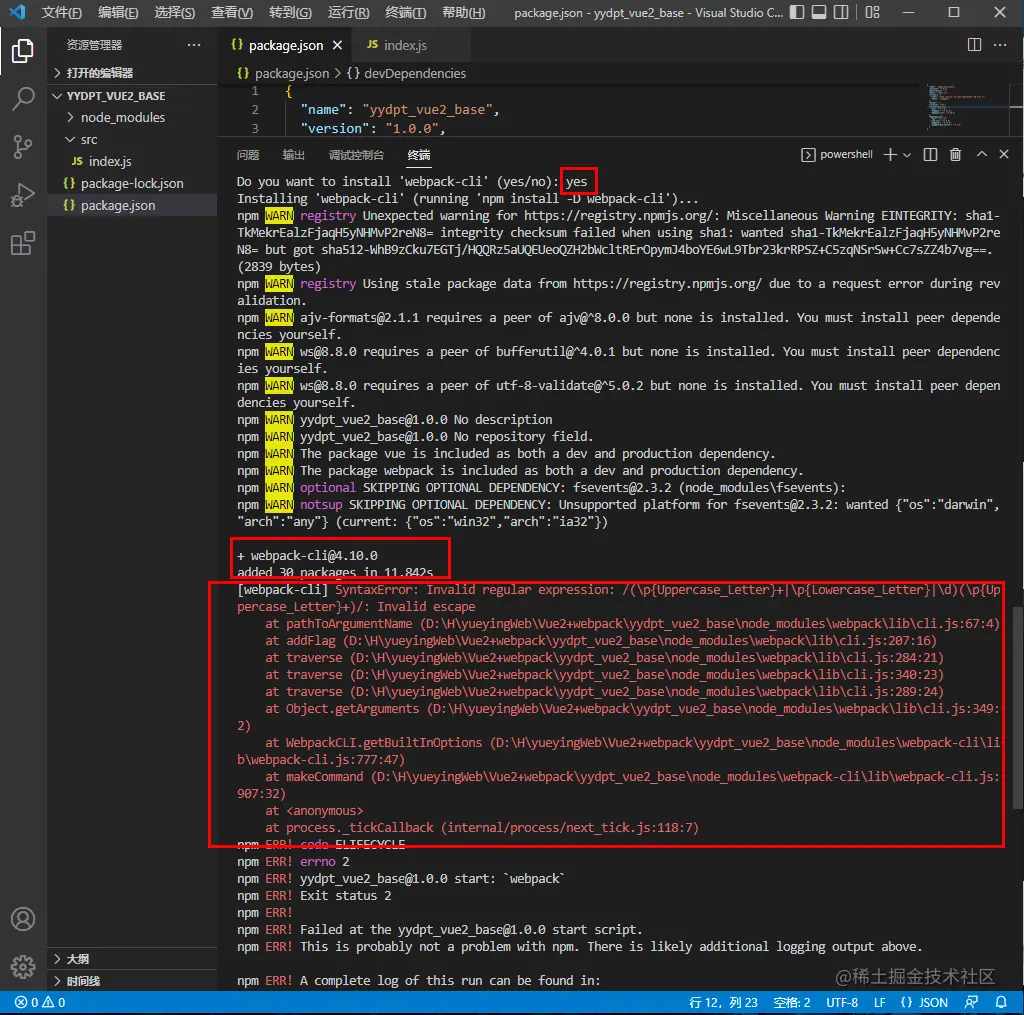Click the VS Code logo icon
This screenshot has width=1024, height=1015.
(x=17, y=12)
